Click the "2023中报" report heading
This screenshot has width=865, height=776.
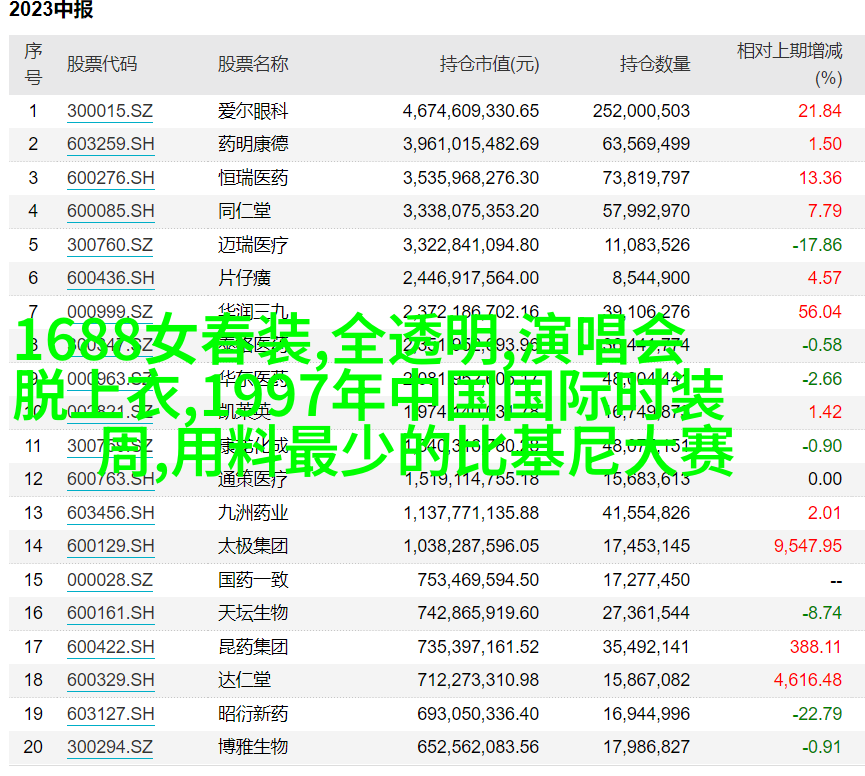[x=51, y=9]
